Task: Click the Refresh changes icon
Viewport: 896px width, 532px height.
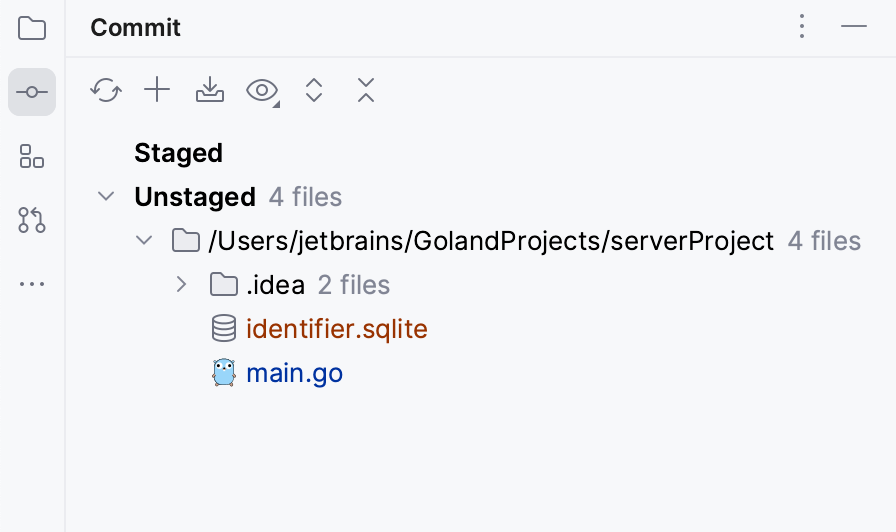Action: pyautogui.click(x=105, y=91)
